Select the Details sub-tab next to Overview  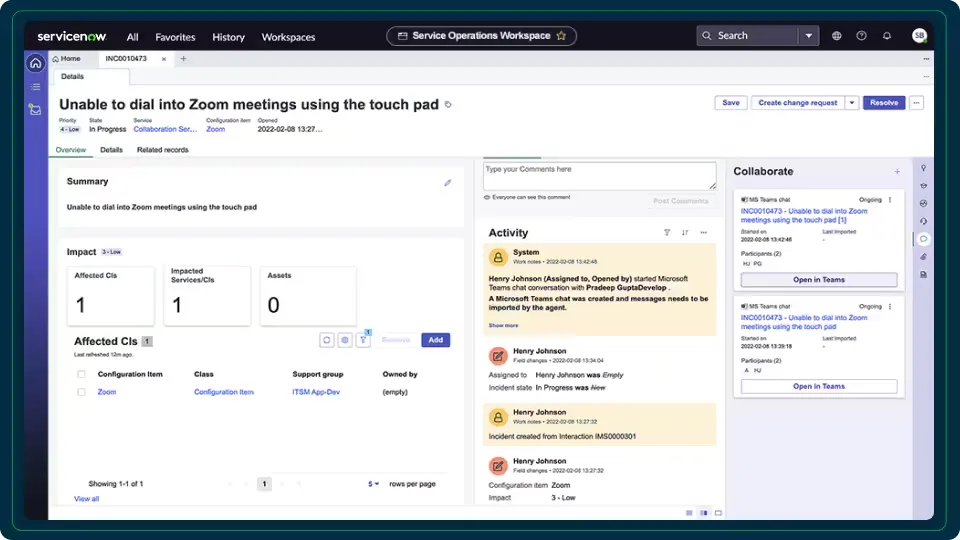[x=111, y=150]
